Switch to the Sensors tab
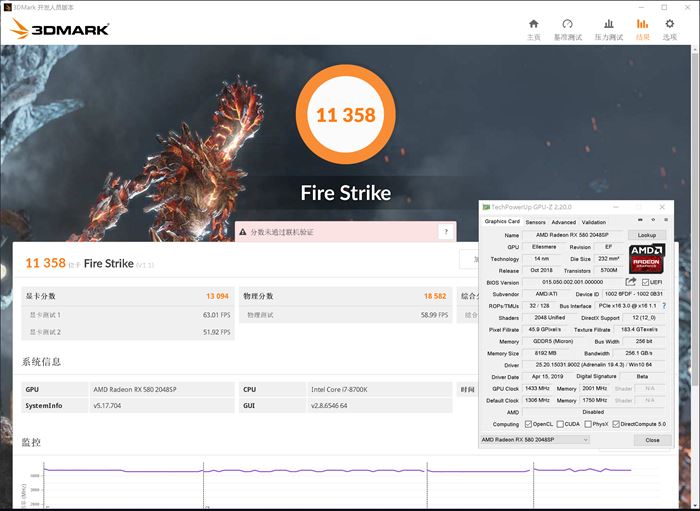 click(535, 222)
